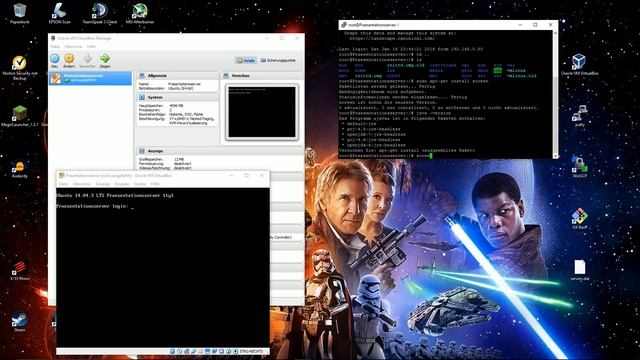Click the VirtualBox Manager title bar icon
This screenshot has height=360, width=640.
click(x=53, y=38)
